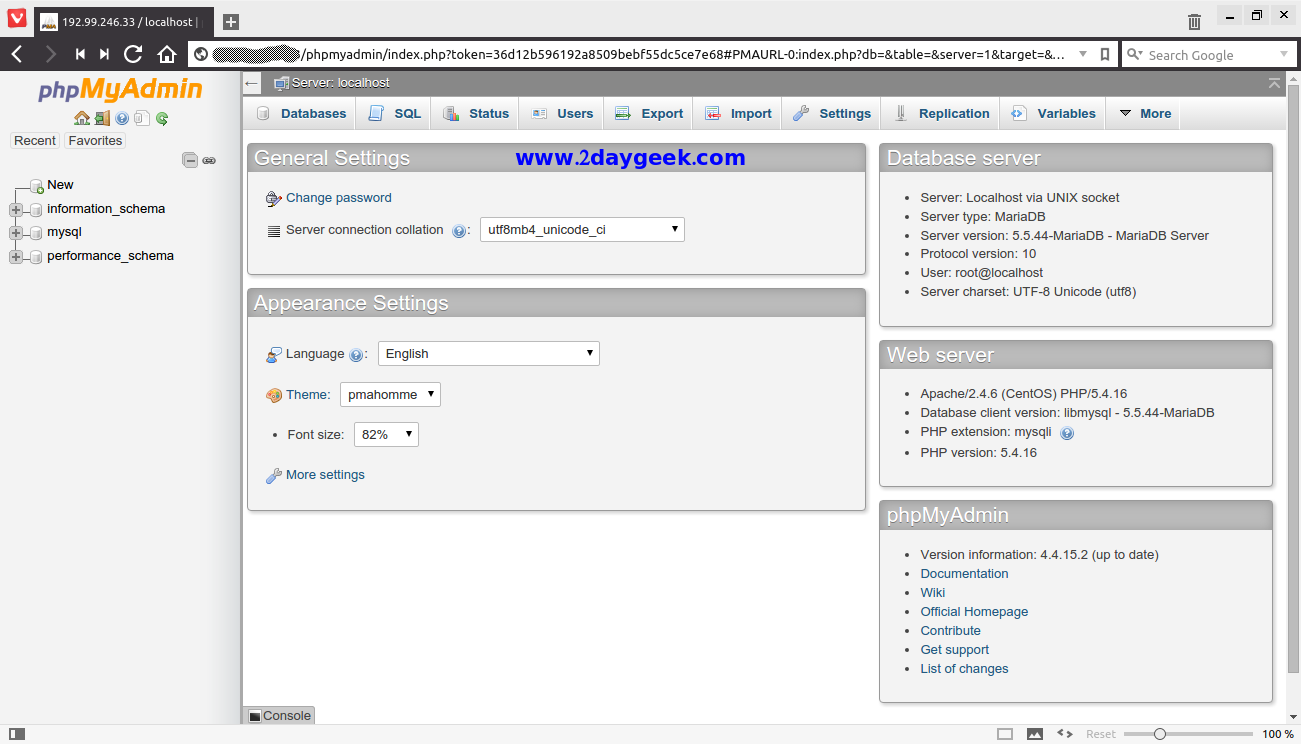Click the fast forward navigation button
The image size is (1301, 744).
[x=104, y=54]
